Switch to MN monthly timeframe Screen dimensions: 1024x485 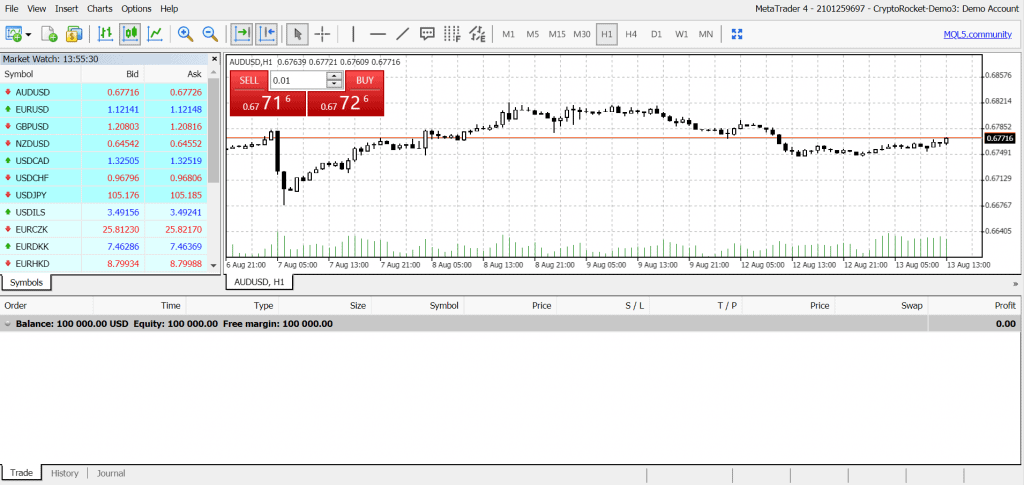point(705,34)
